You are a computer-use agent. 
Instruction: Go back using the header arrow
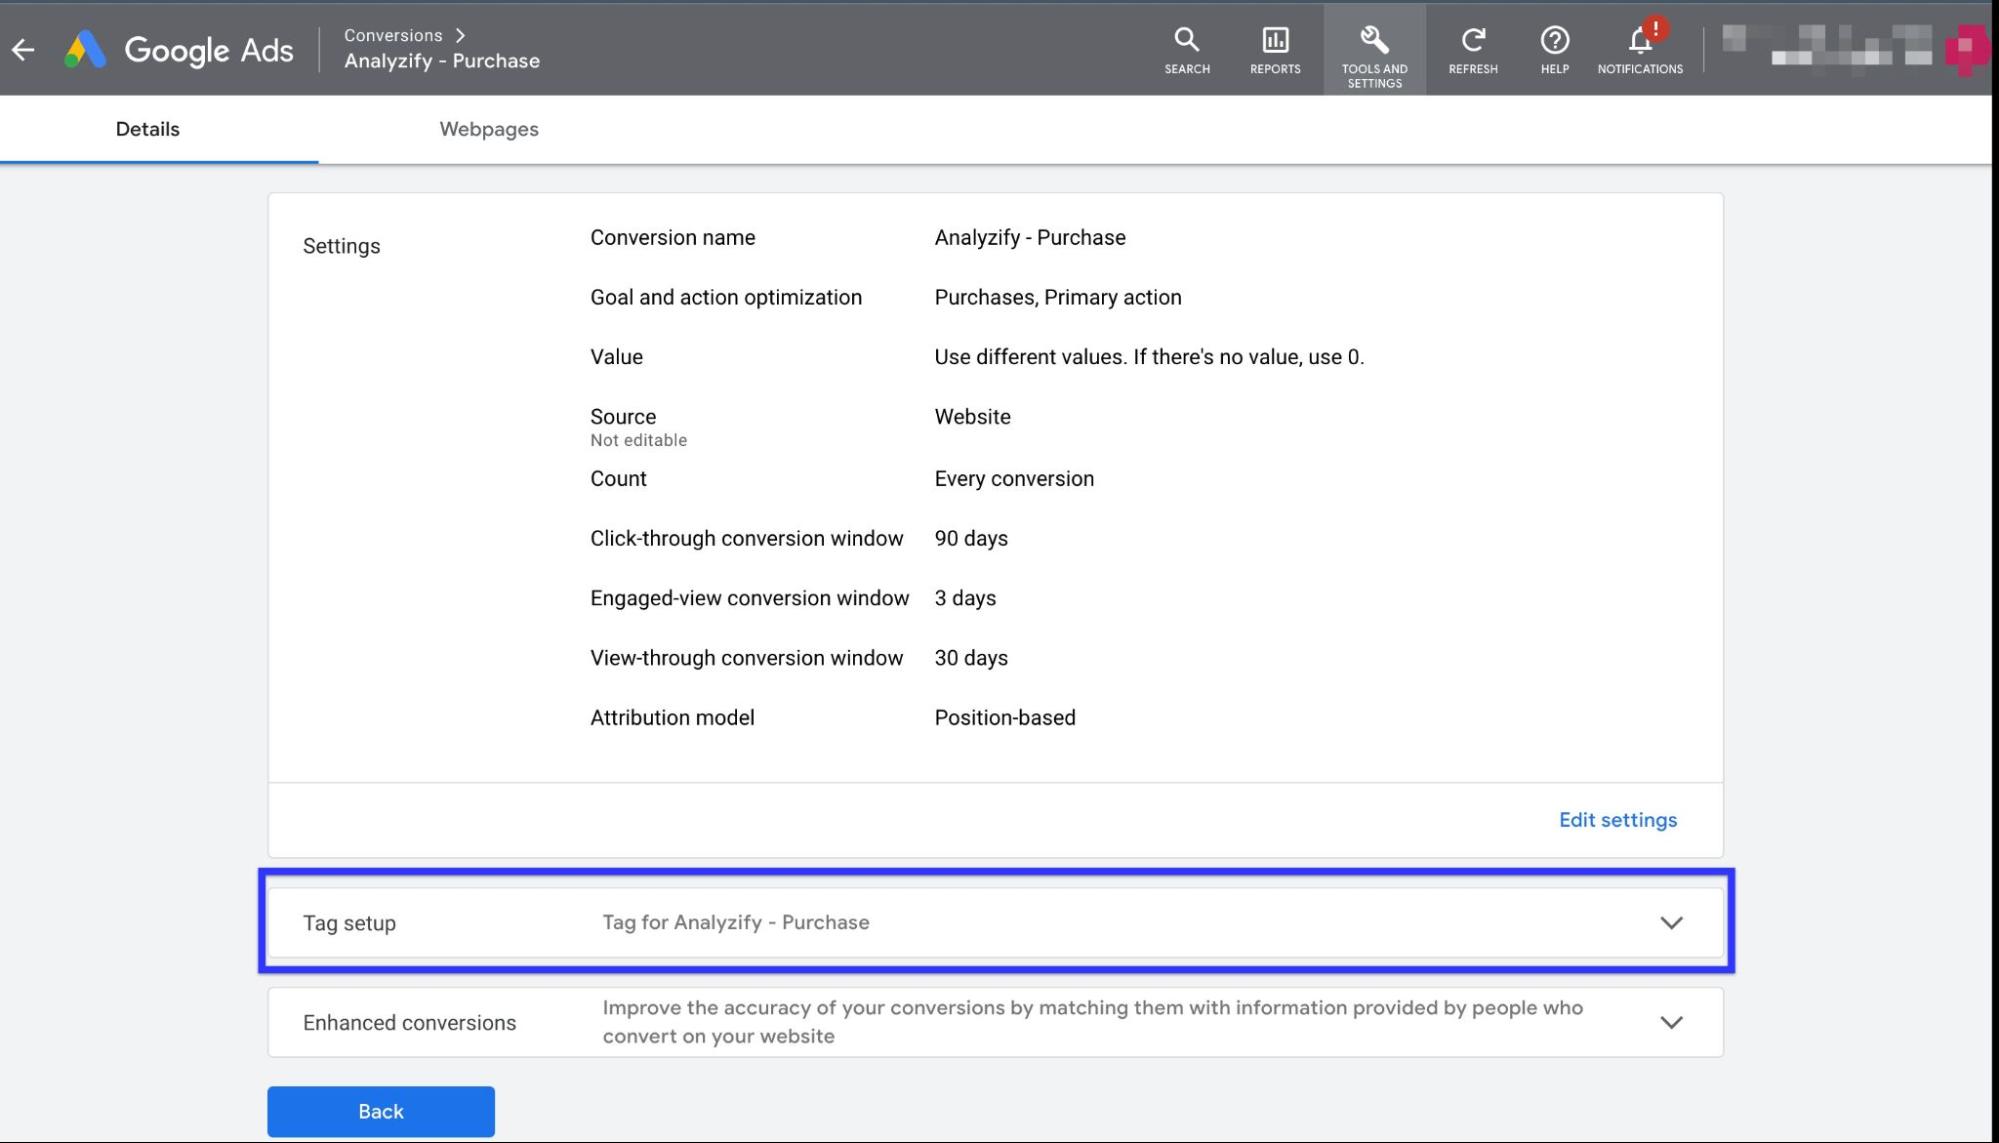[23, 49]
